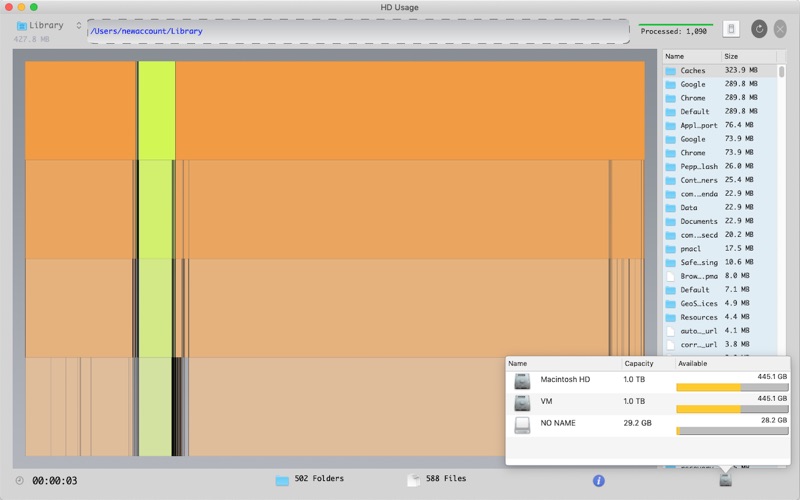Click the folder icon of Pepp_lash row
800x500 pixels.
(670, 167)
